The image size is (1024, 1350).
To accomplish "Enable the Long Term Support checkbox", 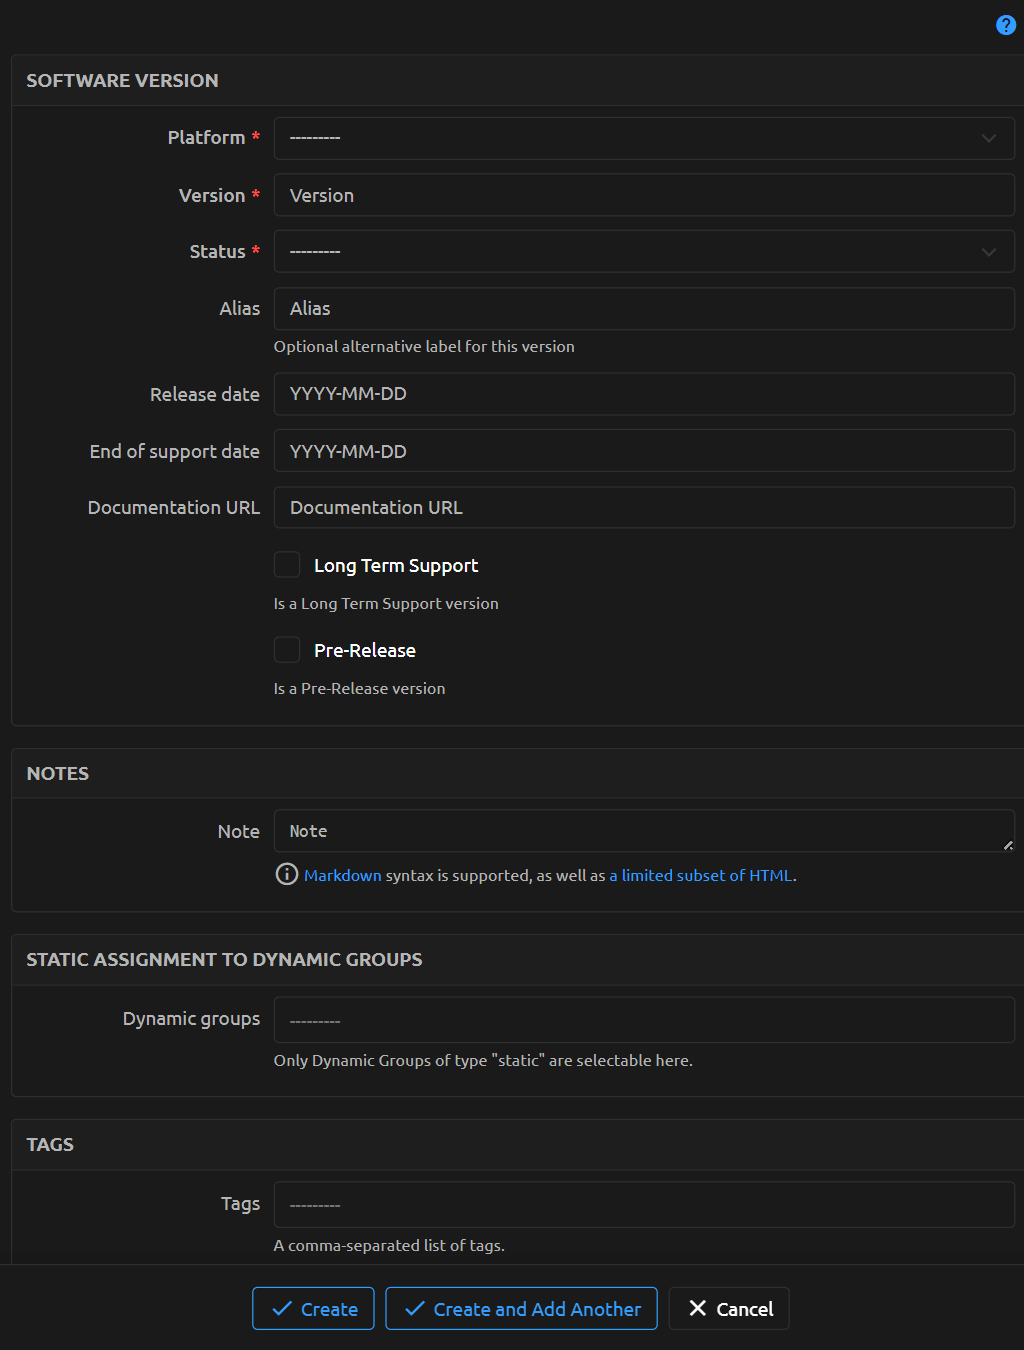I will (x=287, y=565).
